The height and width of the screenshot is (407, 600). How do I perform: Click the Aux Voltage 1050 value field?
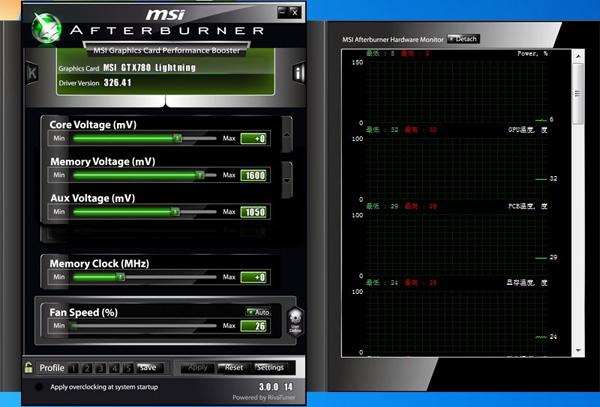click(x=254, y=212)
